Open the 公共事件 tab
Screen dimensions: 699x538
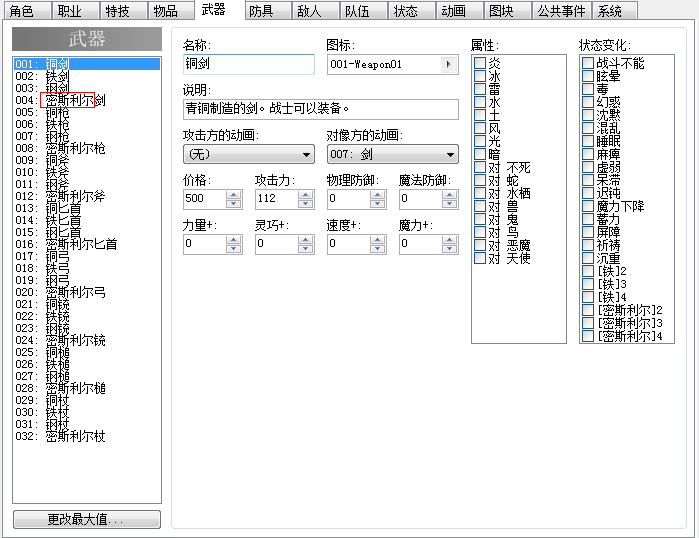tap(562, 11)
